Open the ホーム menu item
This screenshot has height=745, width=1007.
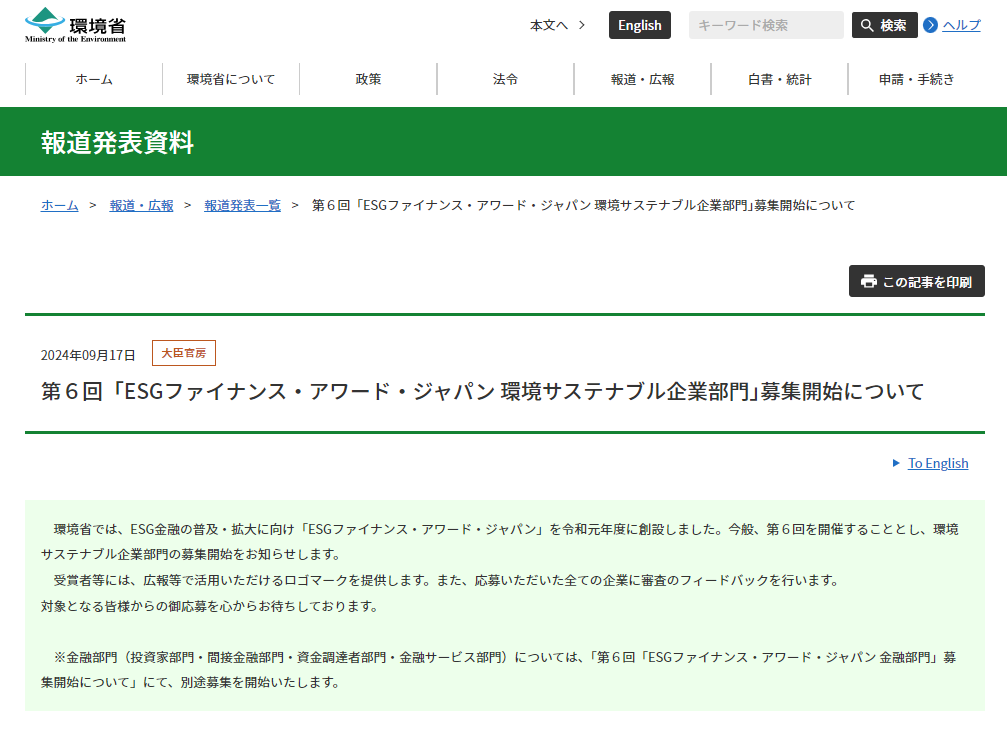(x=92, y=79)
